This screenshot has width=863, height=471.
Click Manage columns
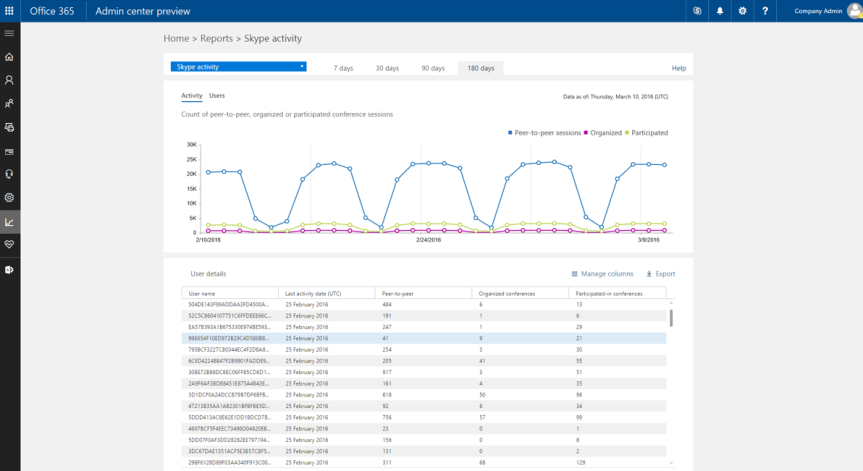point(602,273)
